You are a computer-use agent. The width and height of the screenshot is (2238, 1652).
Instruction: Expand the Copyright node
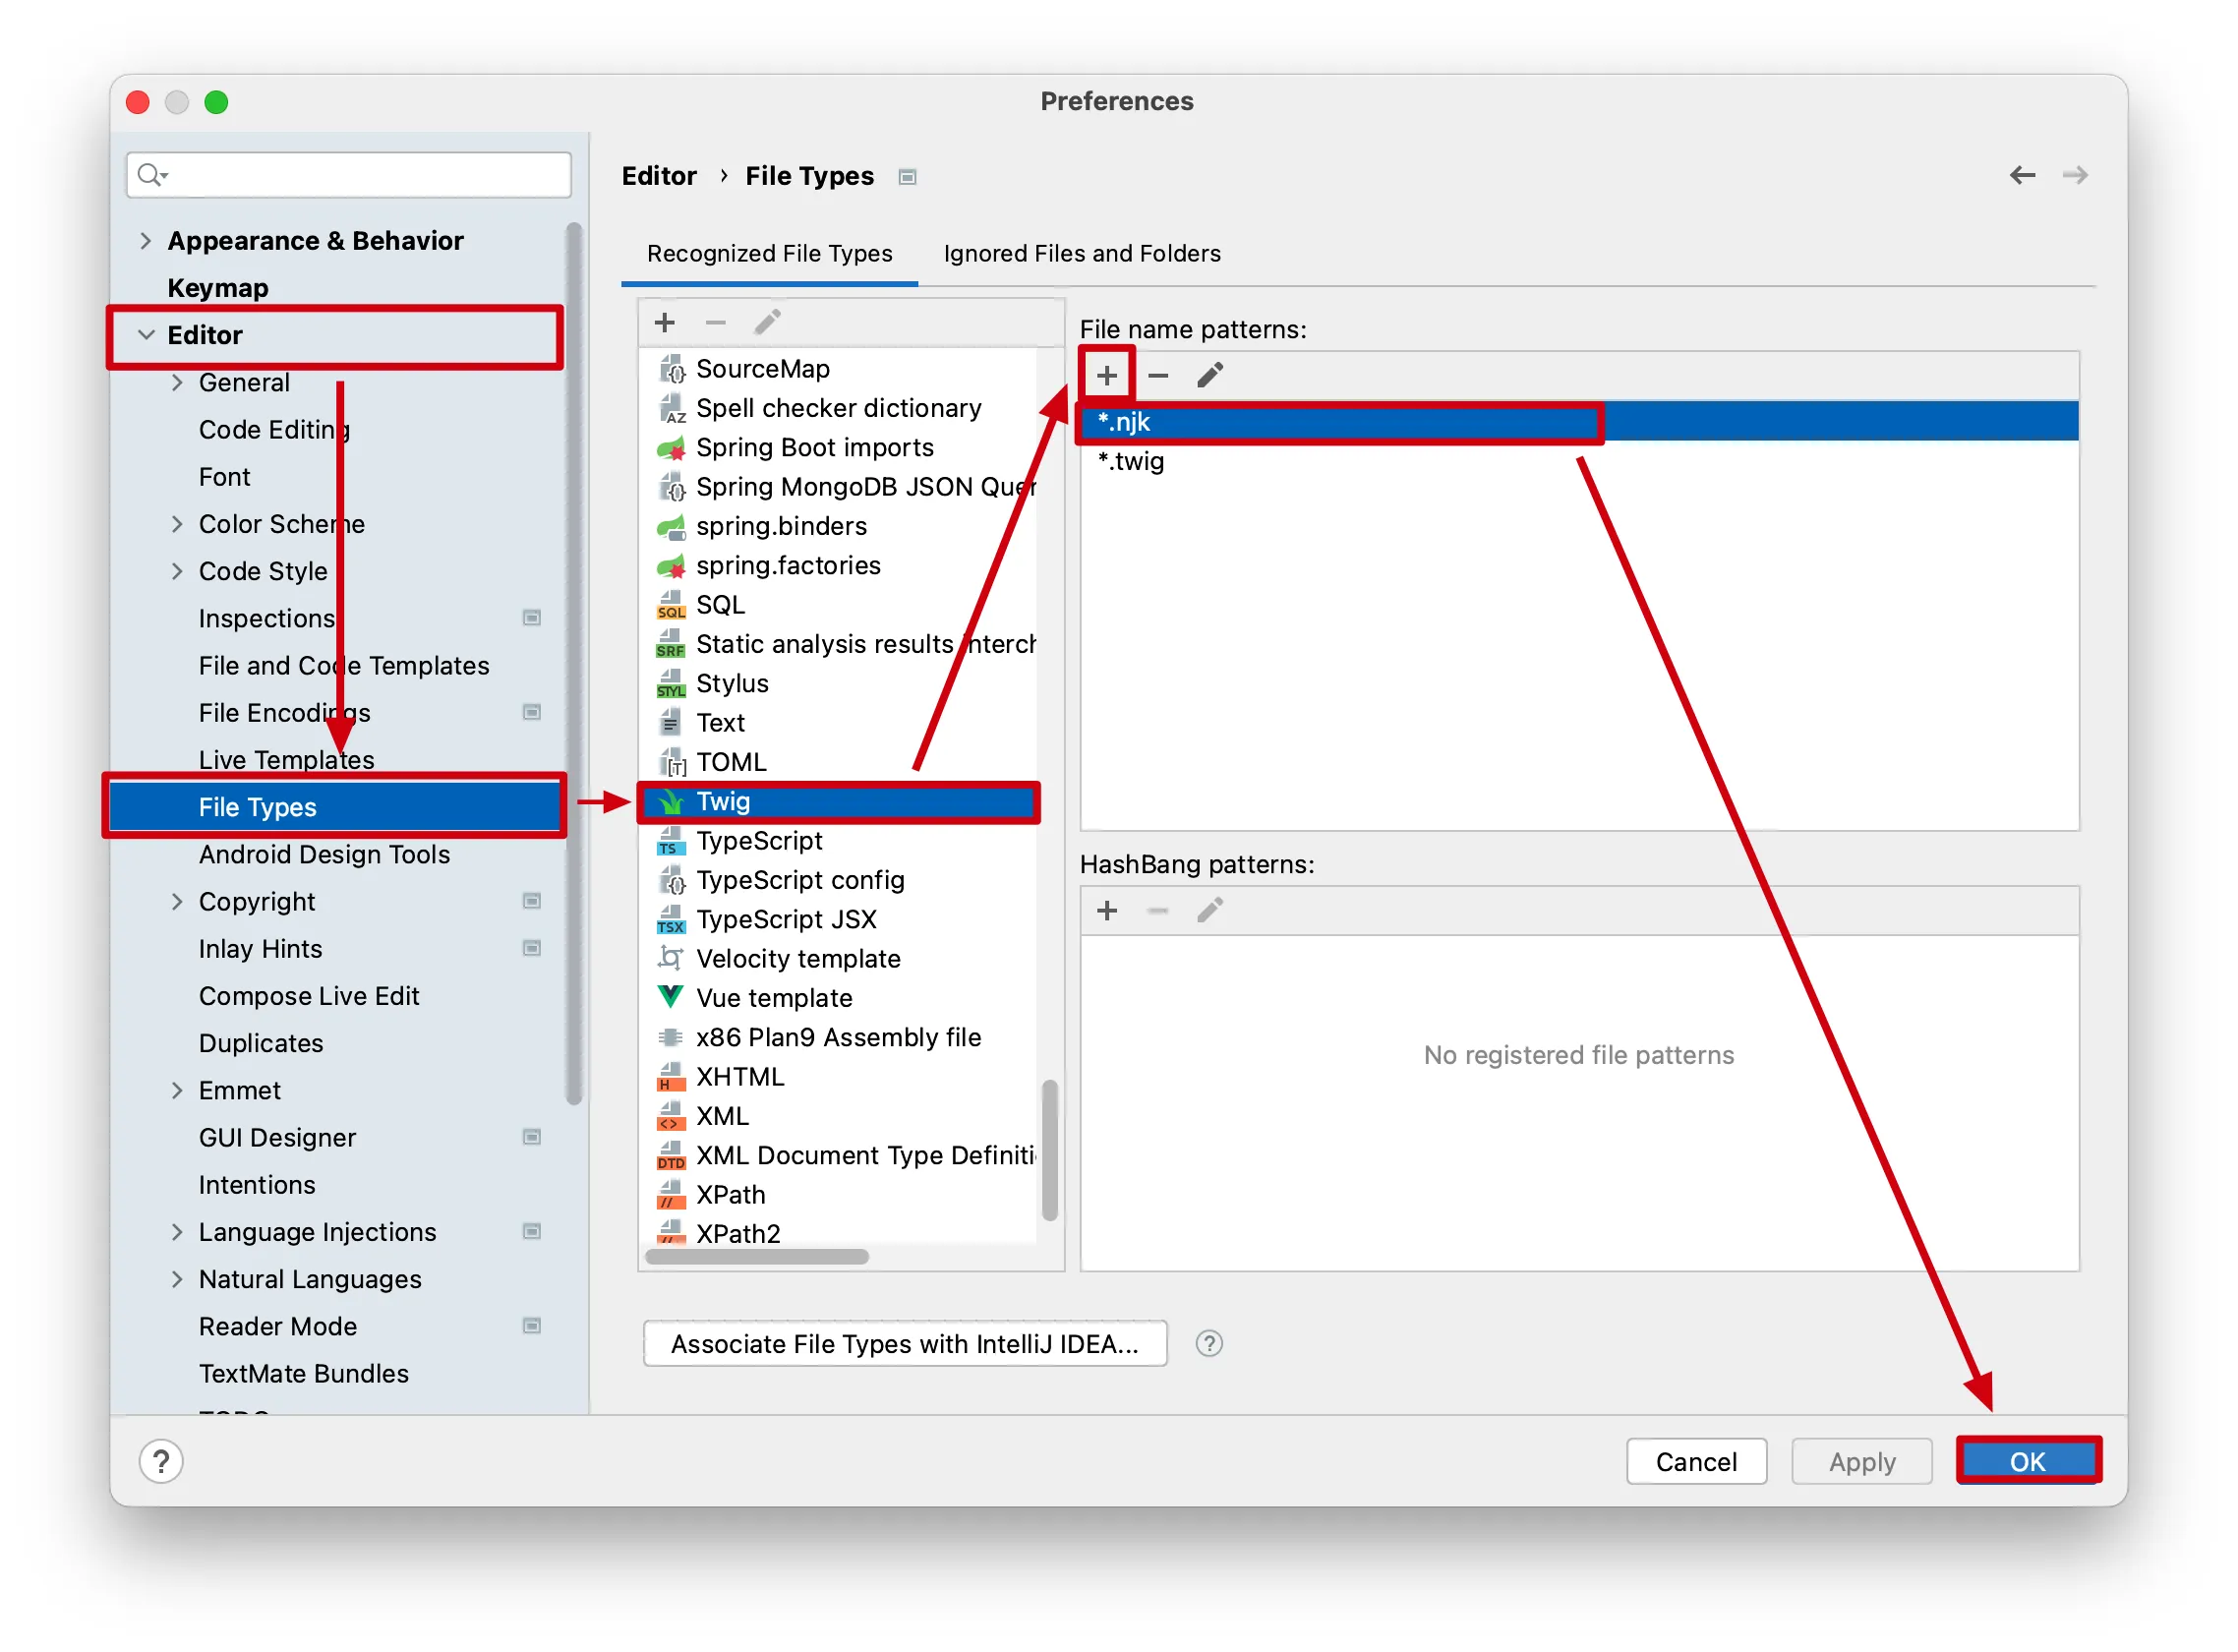pos(177,902)
